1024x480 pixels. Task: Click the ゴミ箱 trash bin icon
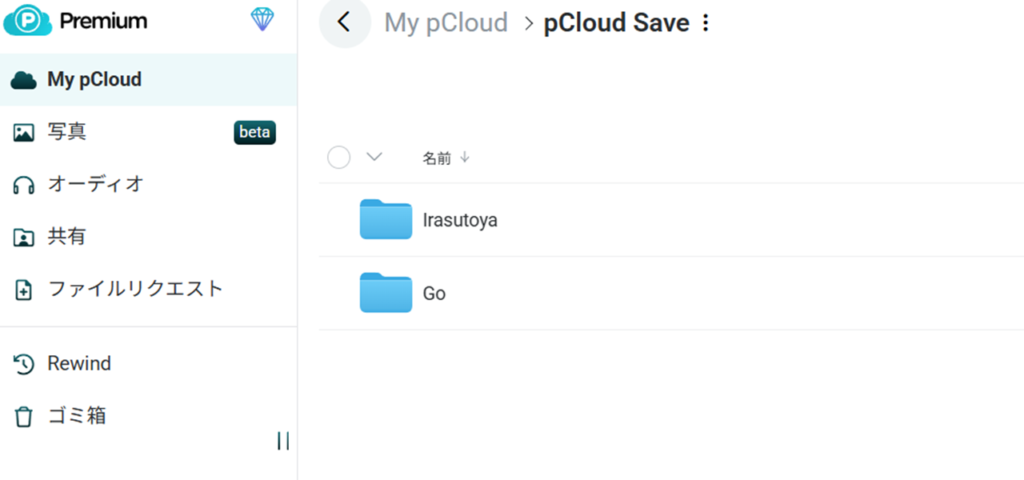coord(23,416)
